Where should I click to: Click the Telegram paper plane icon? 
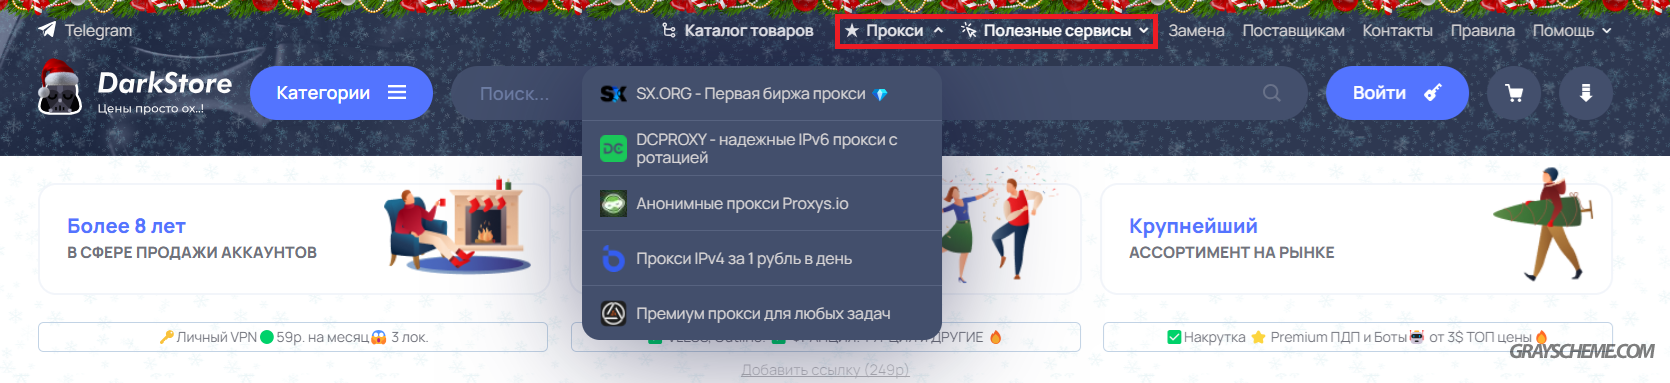tap(47, 30)
